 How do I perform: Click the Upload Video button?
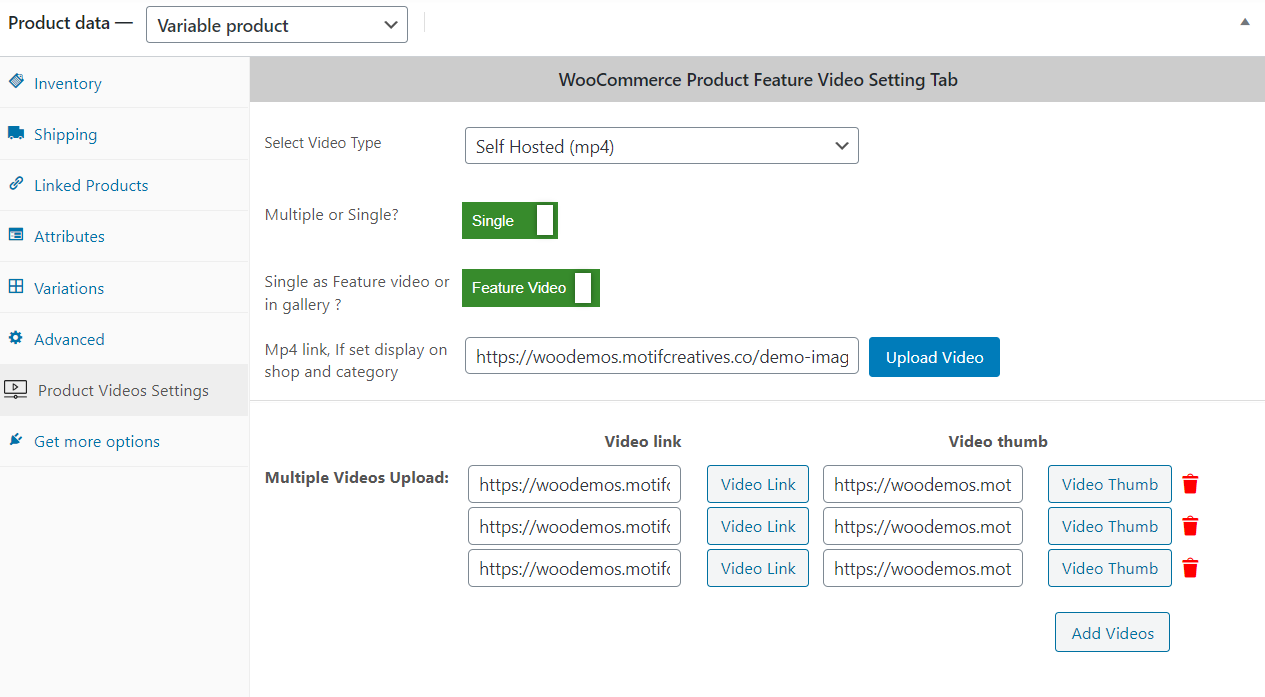tap(933, 357)
